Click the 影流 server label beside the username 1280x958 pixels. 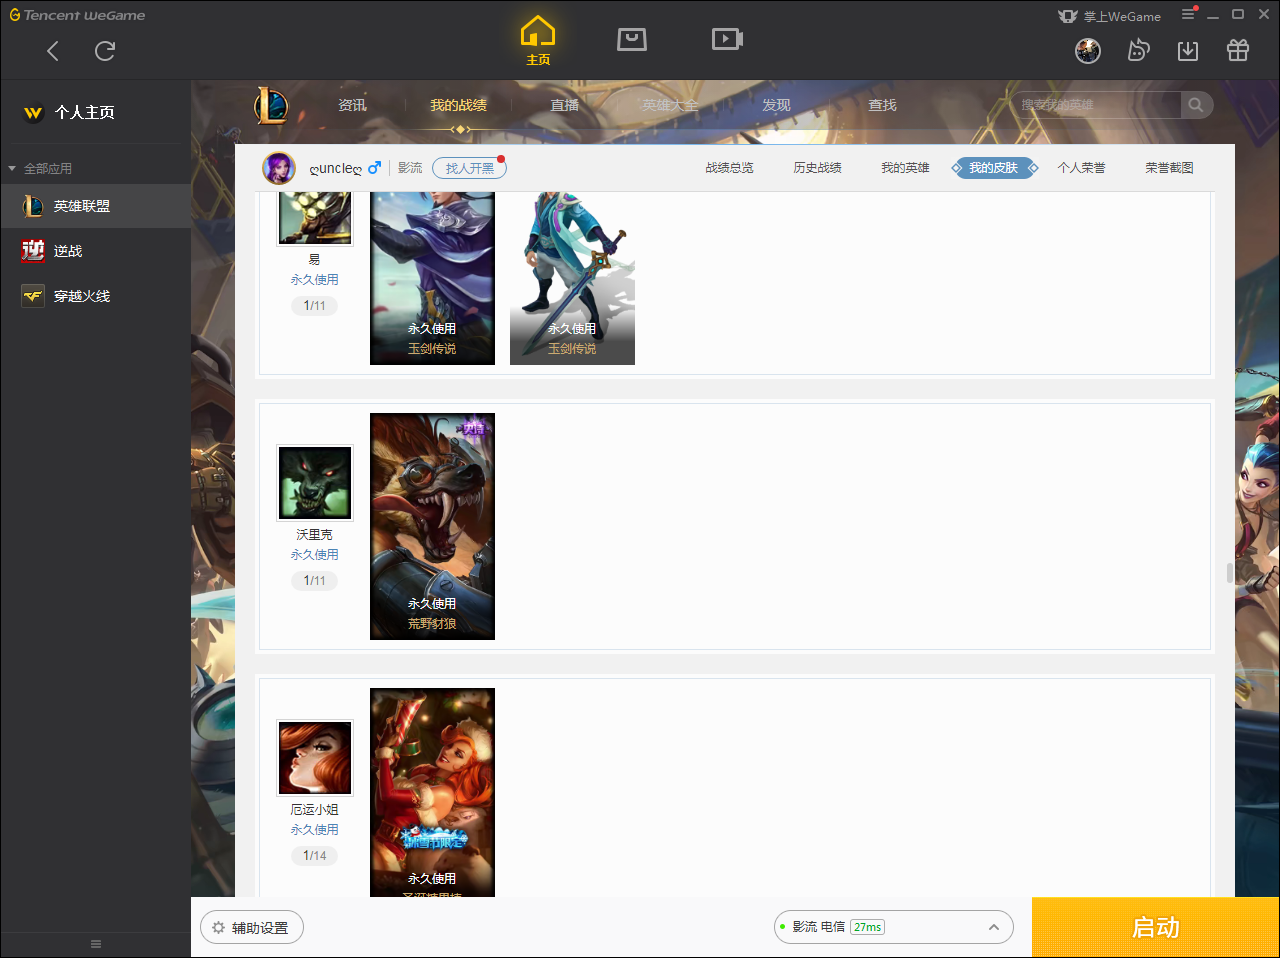click(x=410, y=168)
